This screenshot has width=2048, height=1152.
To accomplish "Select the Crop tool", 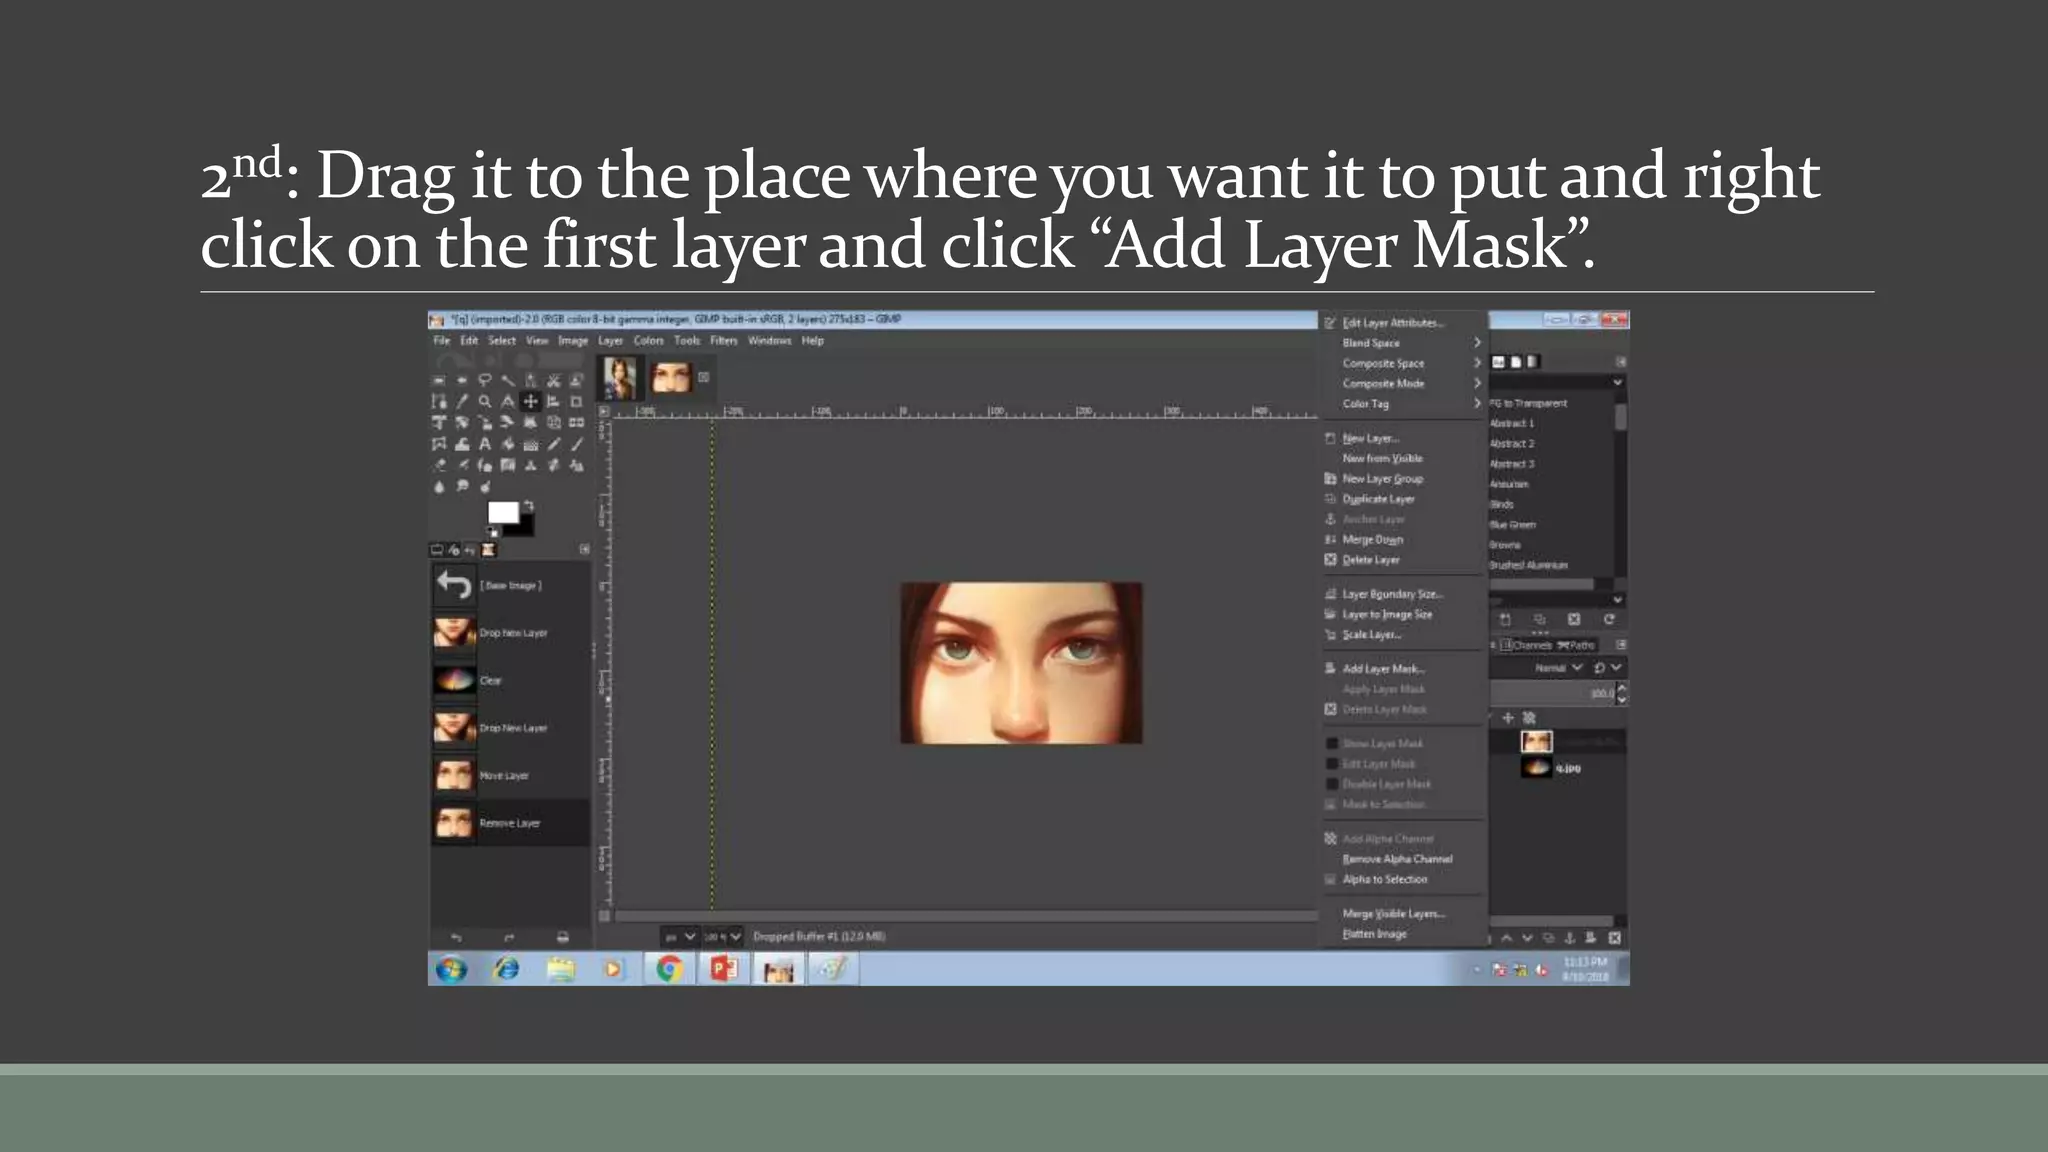I will coord(576,401).
